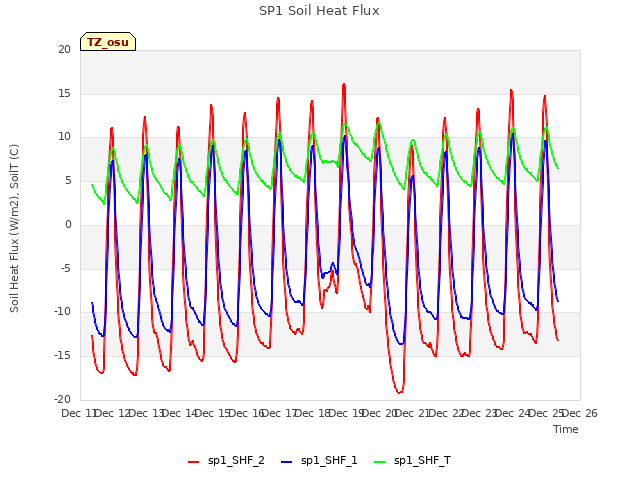Click the y-axis value 20
640x480 pixels.
click(x=64, y=49)
